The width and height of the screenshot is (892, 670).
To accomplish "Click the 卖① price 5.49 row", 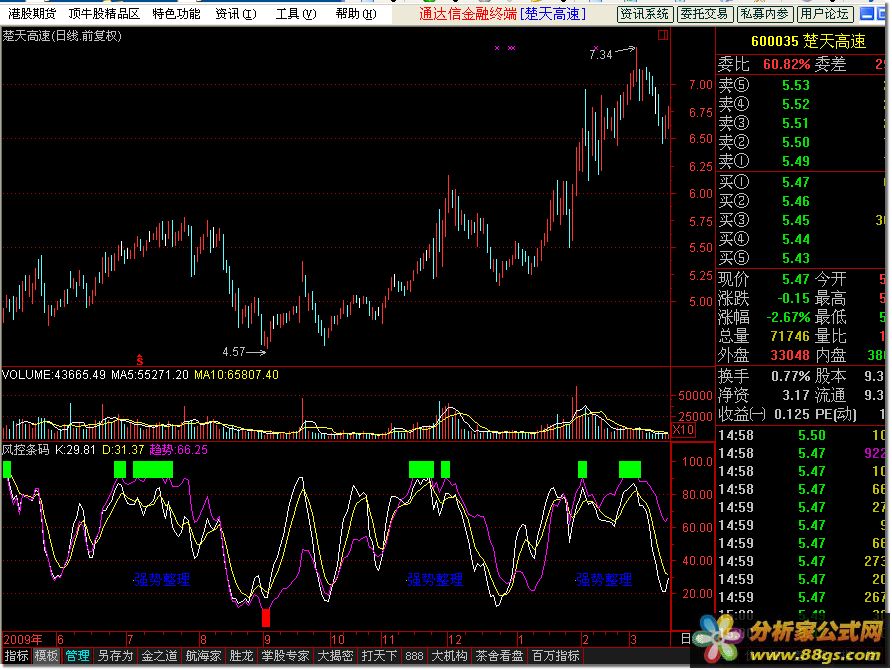I will pos(800,162).
